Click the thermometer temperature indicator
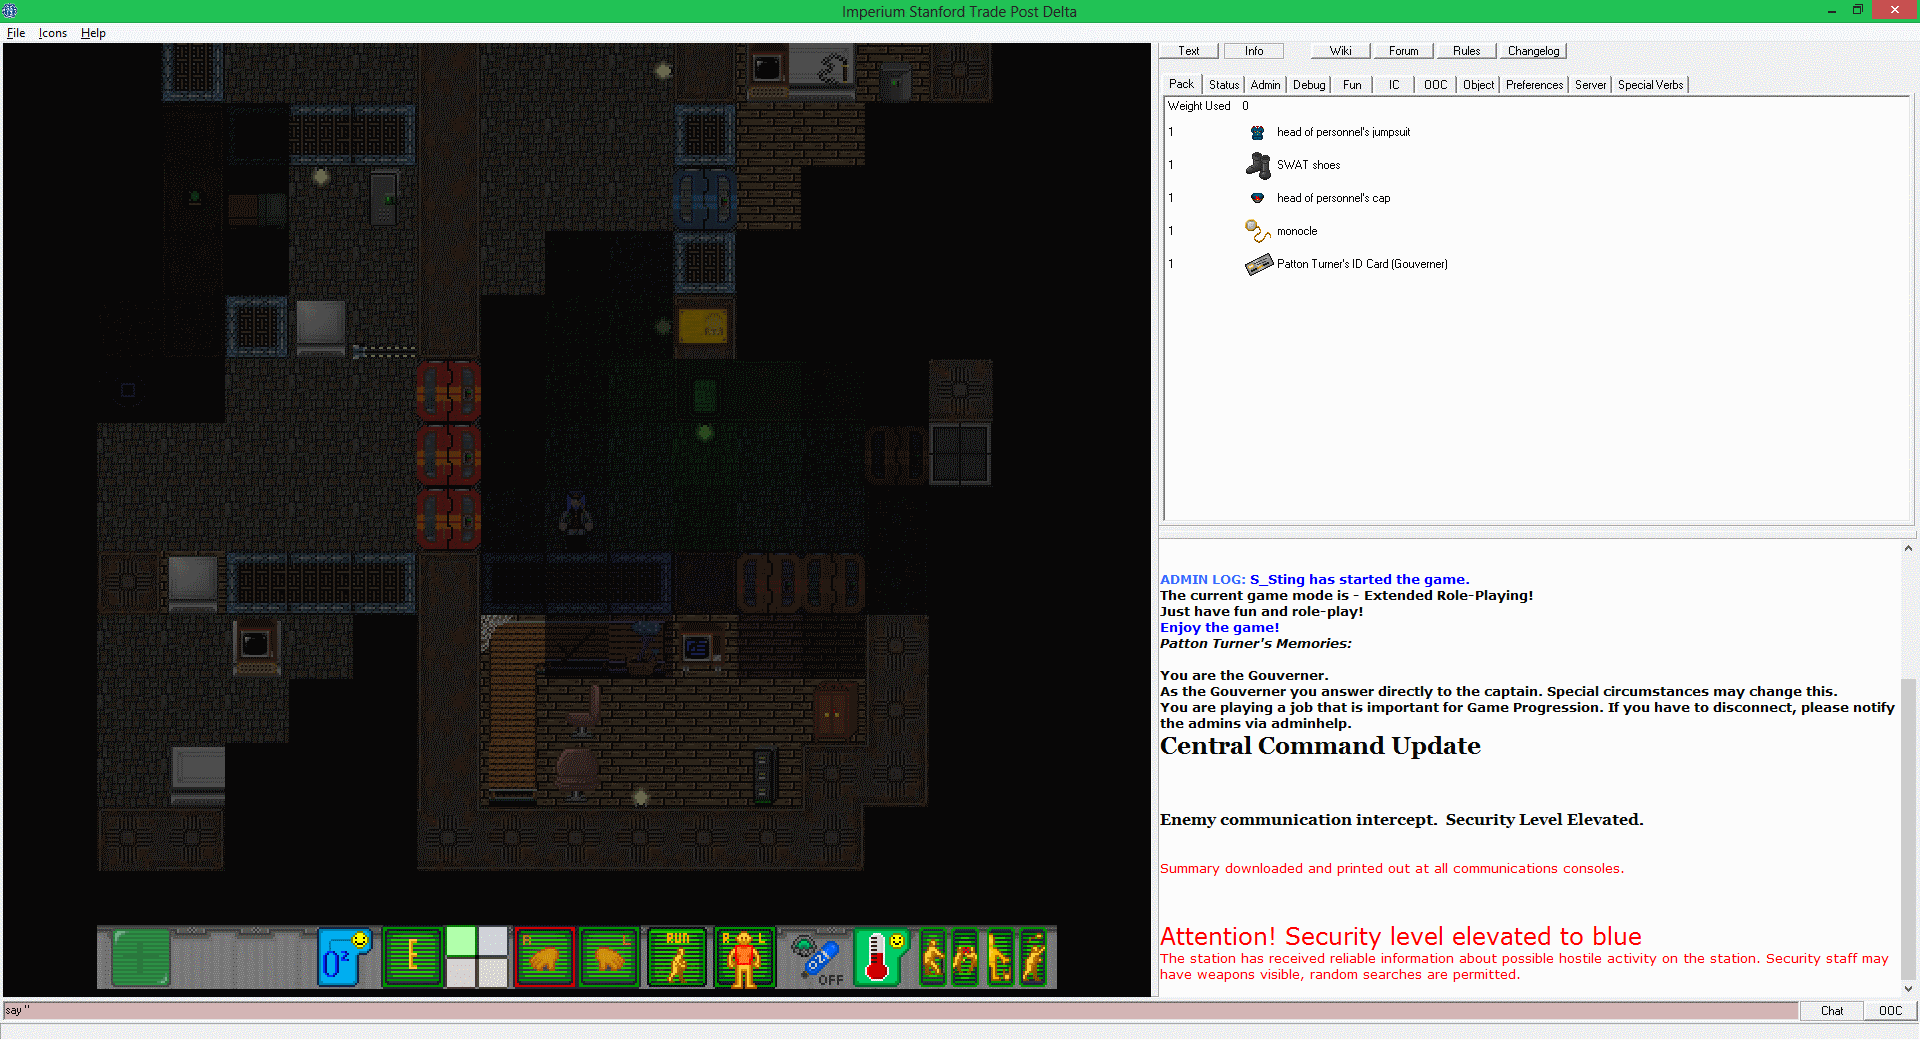This screenshot has width=1920, height=1040. pyautogui.click(x=880, y=958)
